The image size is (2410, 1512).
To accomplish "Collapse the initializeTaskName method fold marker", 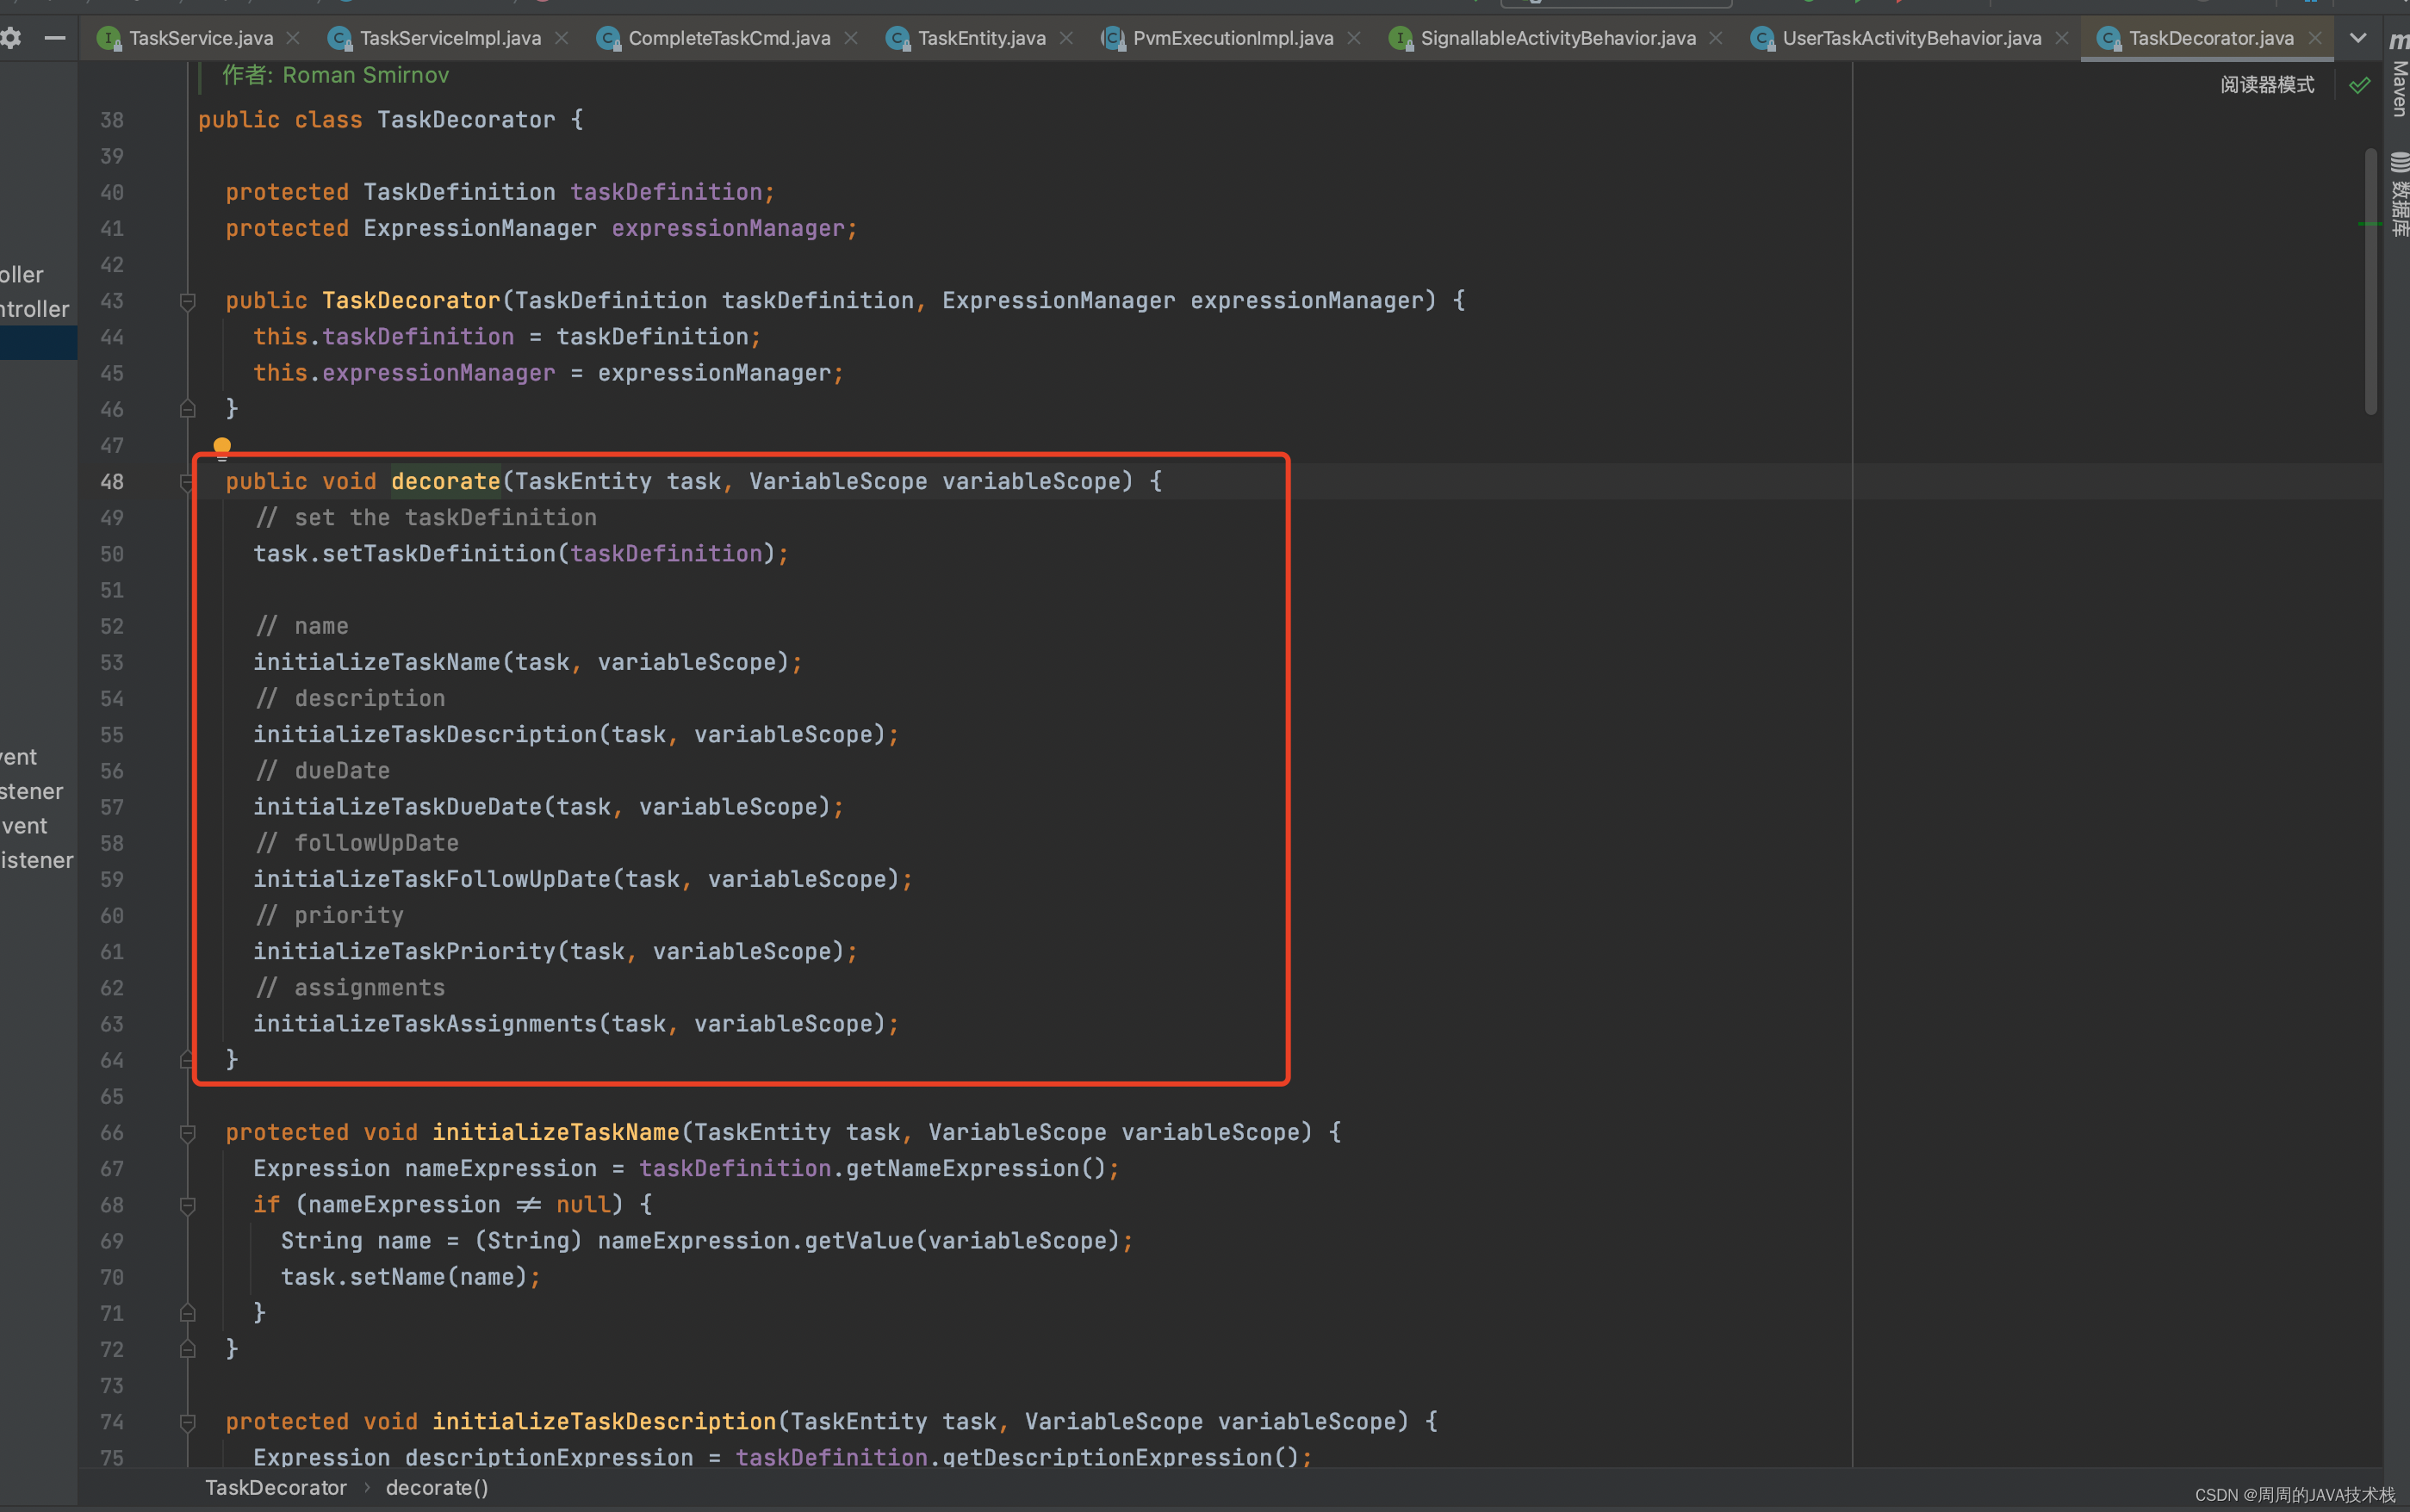I will pyautogui.click(x=187, y=1133).
